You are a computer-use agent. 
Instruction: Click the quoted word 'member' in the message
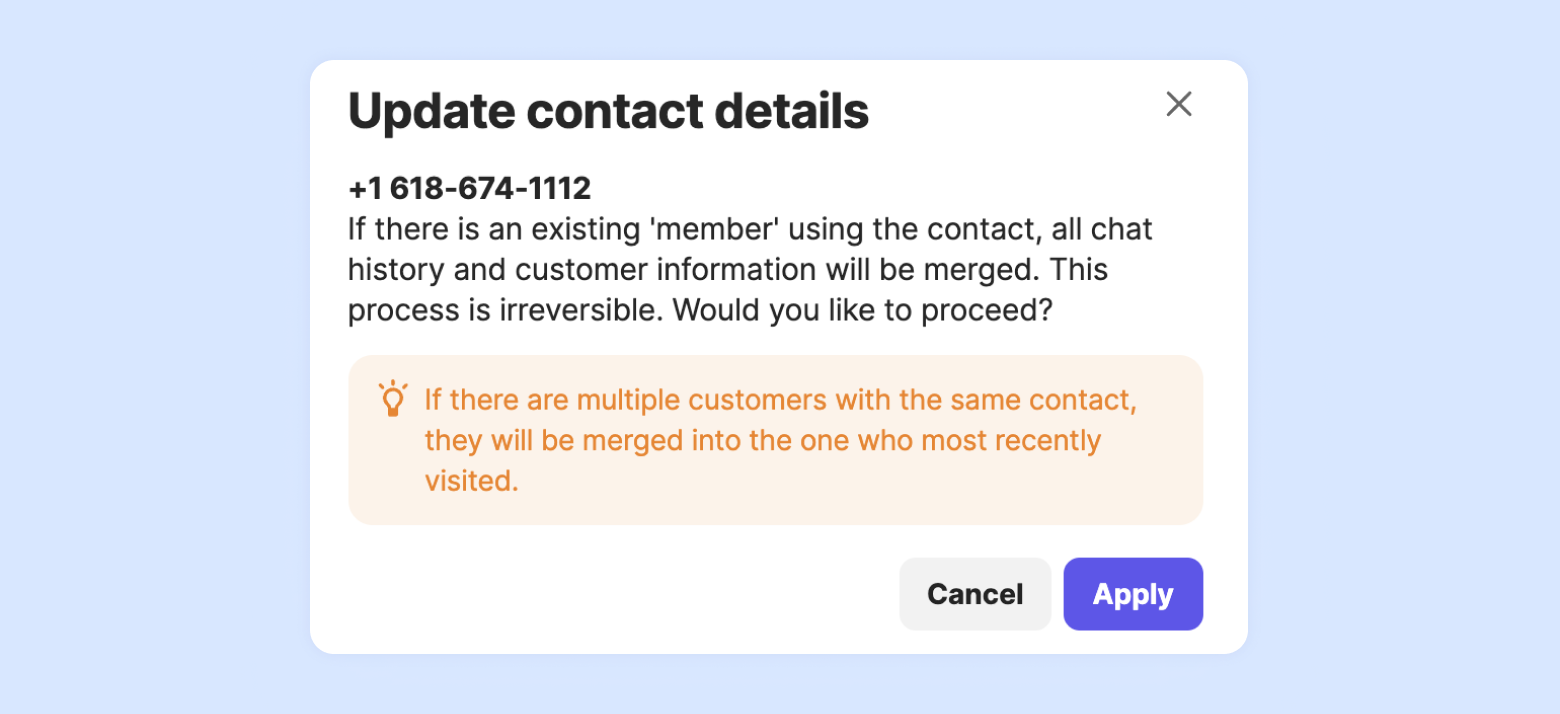tap(714, 229)
